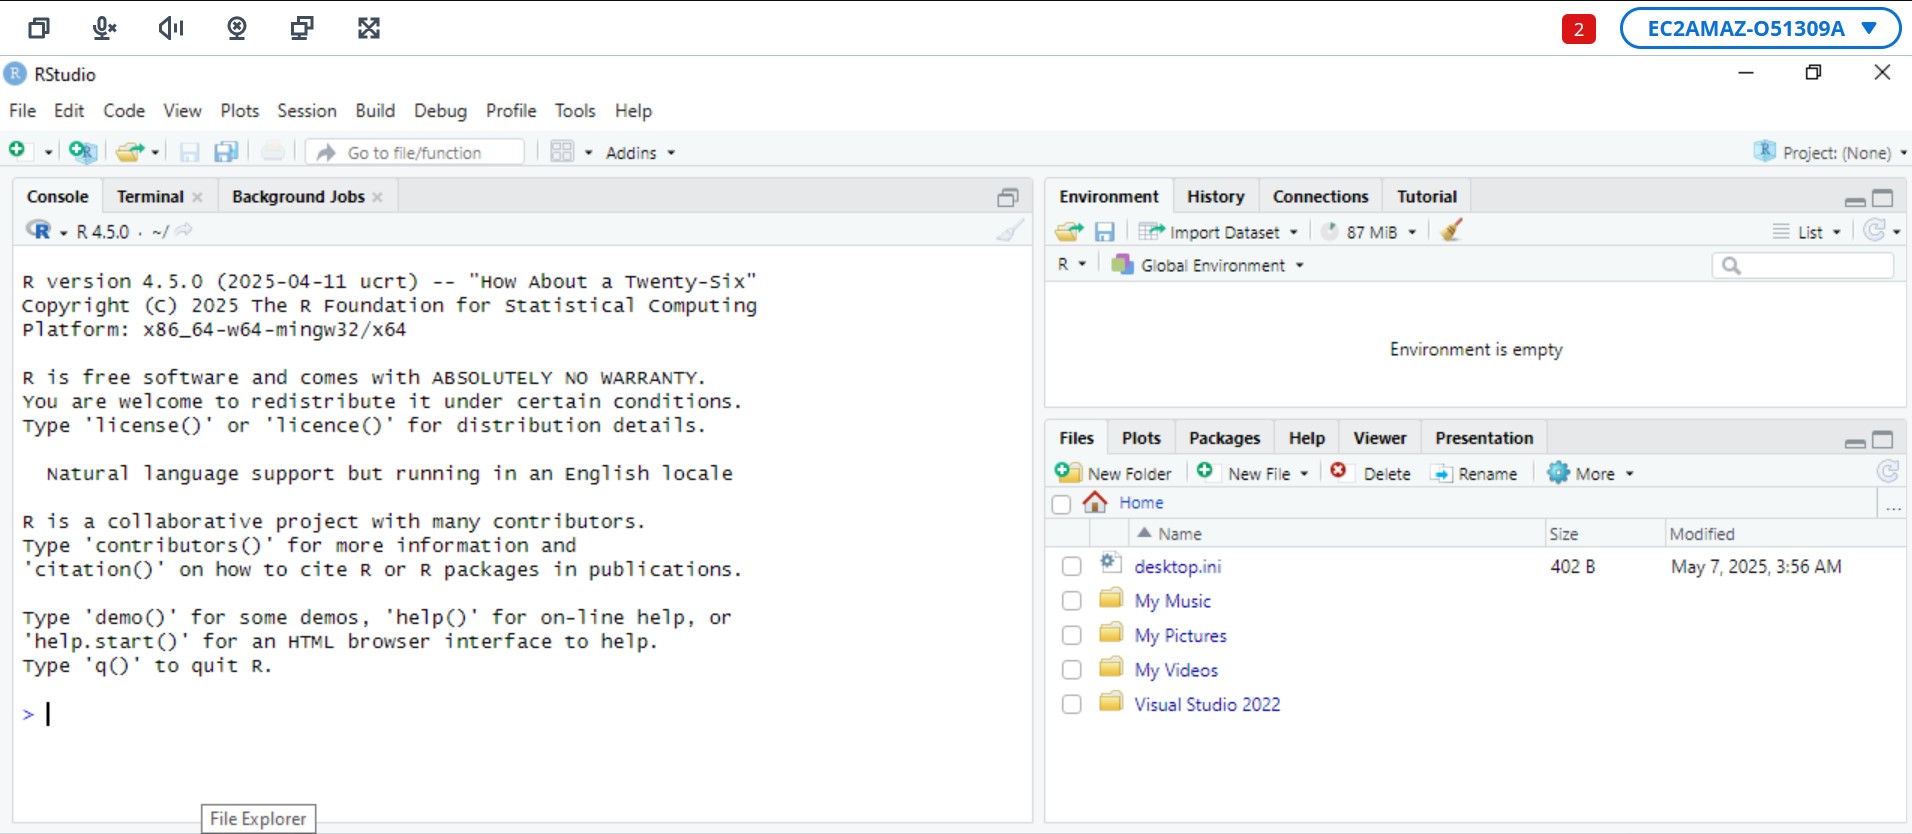Click the Save All documents icon

pyautogui.click(x=226, y=152)
